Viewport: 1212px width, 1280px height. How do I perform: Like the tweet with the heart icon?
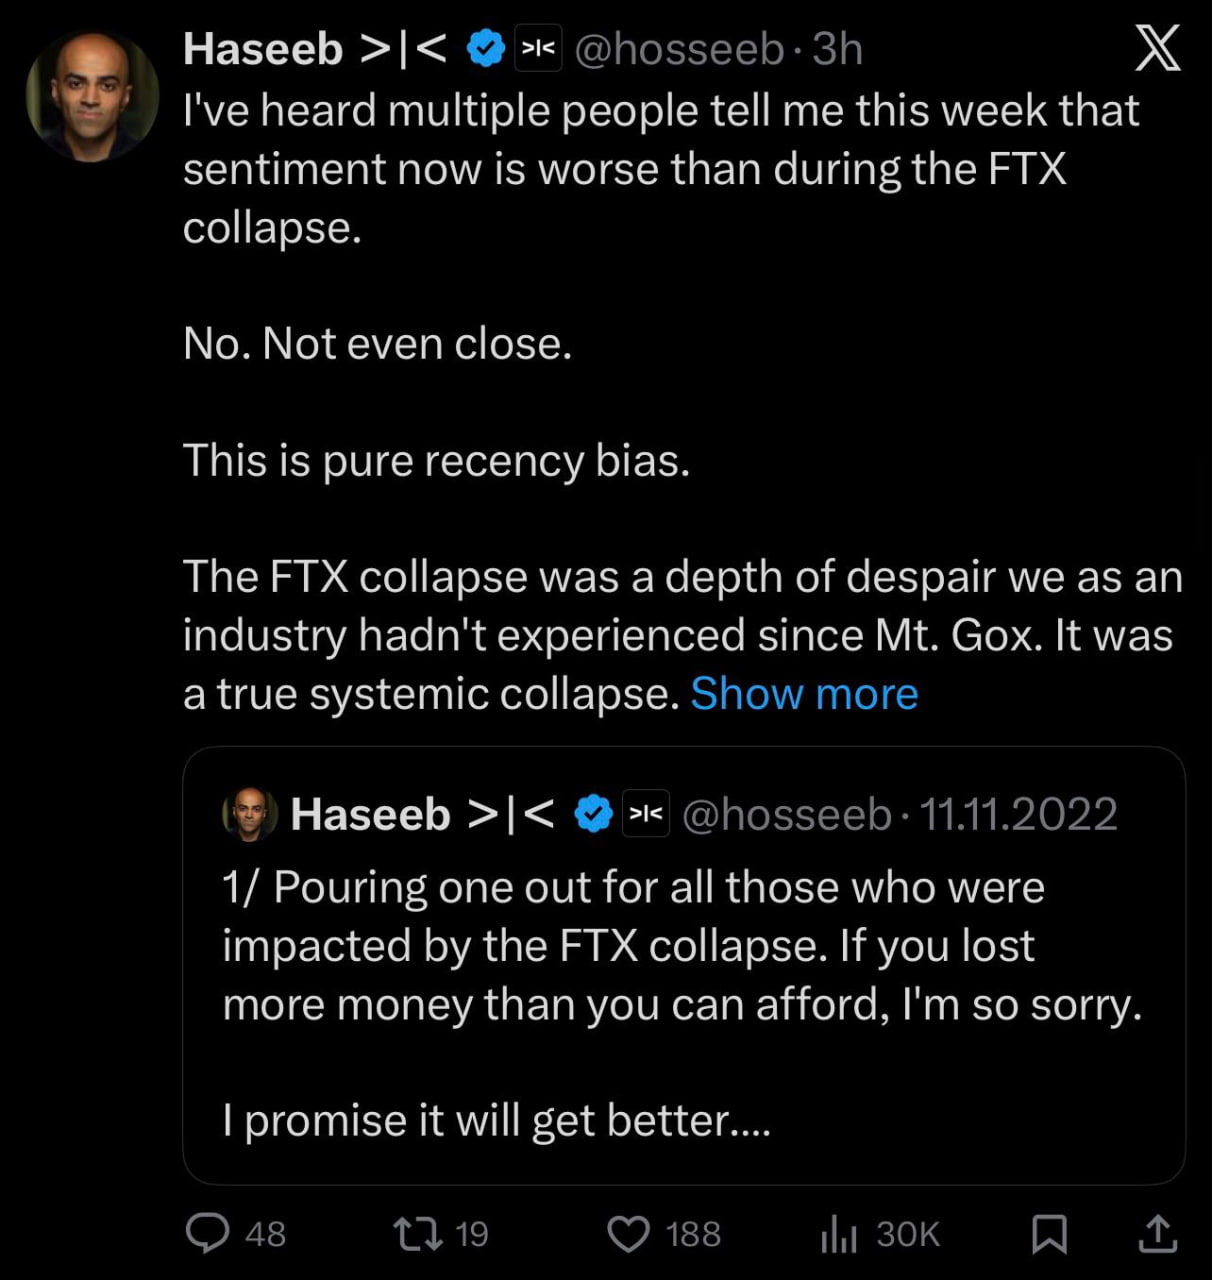(629, 1233)
